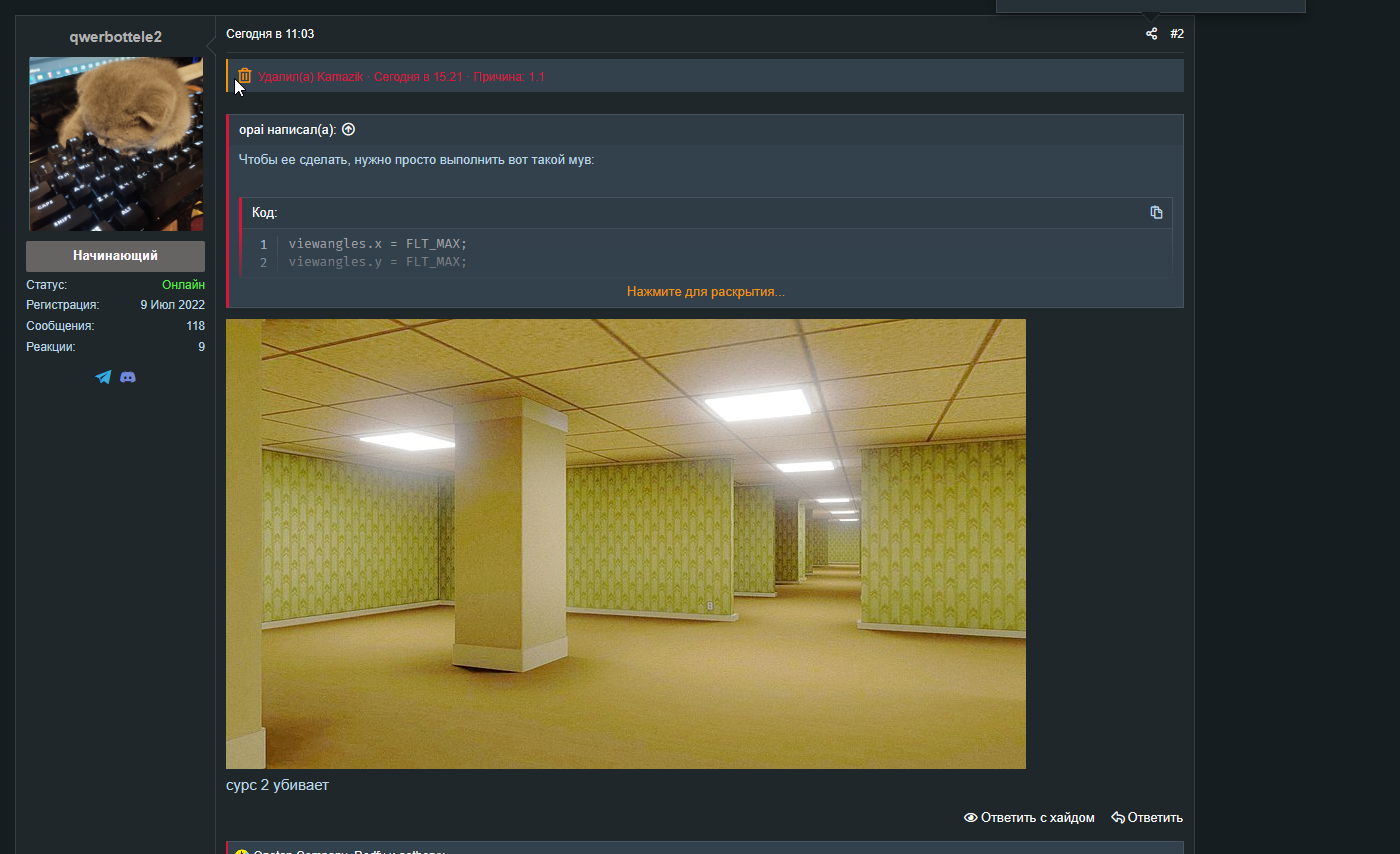The width and height of the screenshot is (1400, 854).
Task: Click the "Ответить с хайдом" text
Action: [1037, 817]
